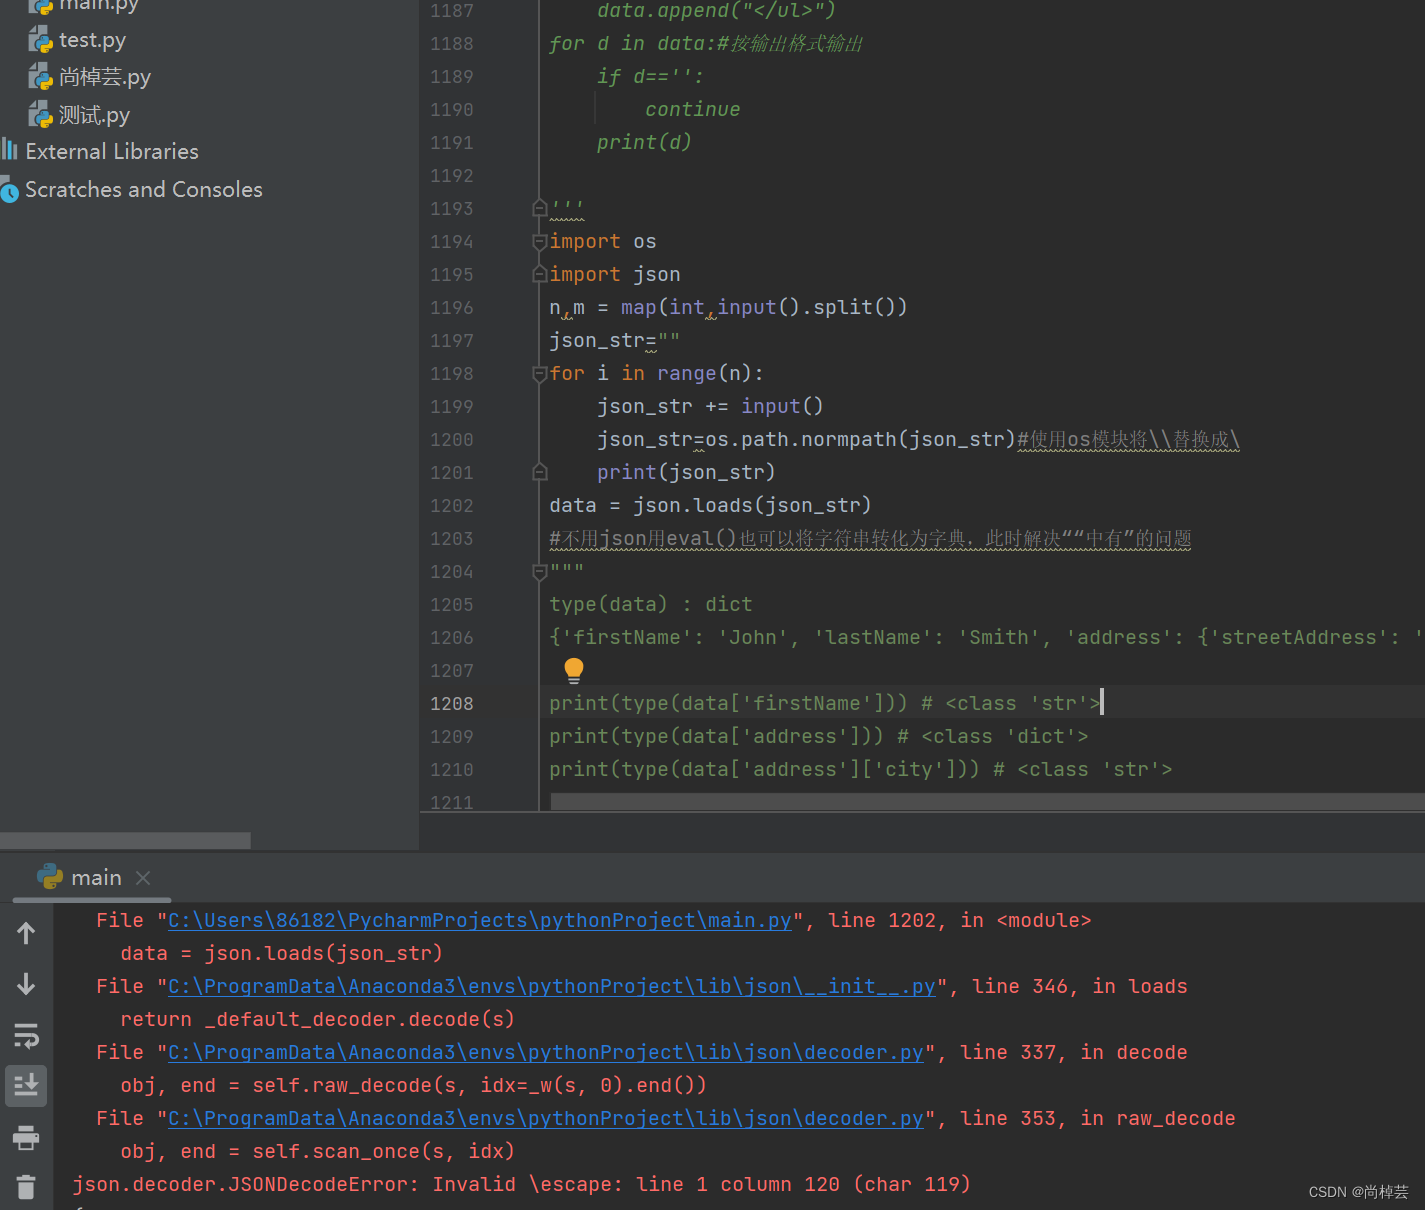Collapse the docstring fold at line 1204
Viewport: 1425px width, 1210px height.
(x=540, y=571)
